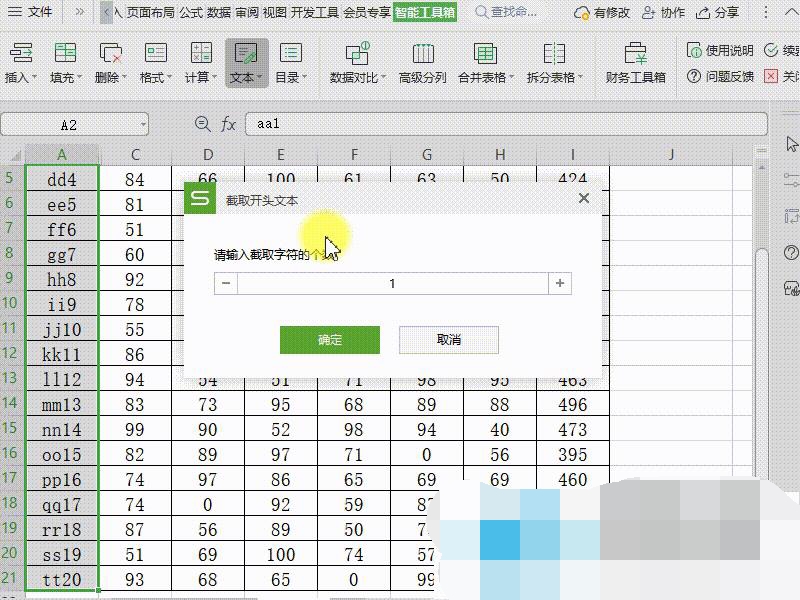Click the zoom magnifier icon beside formula bar
The height and width of the screenshot is (600, 800).
[x=203, y=124]
